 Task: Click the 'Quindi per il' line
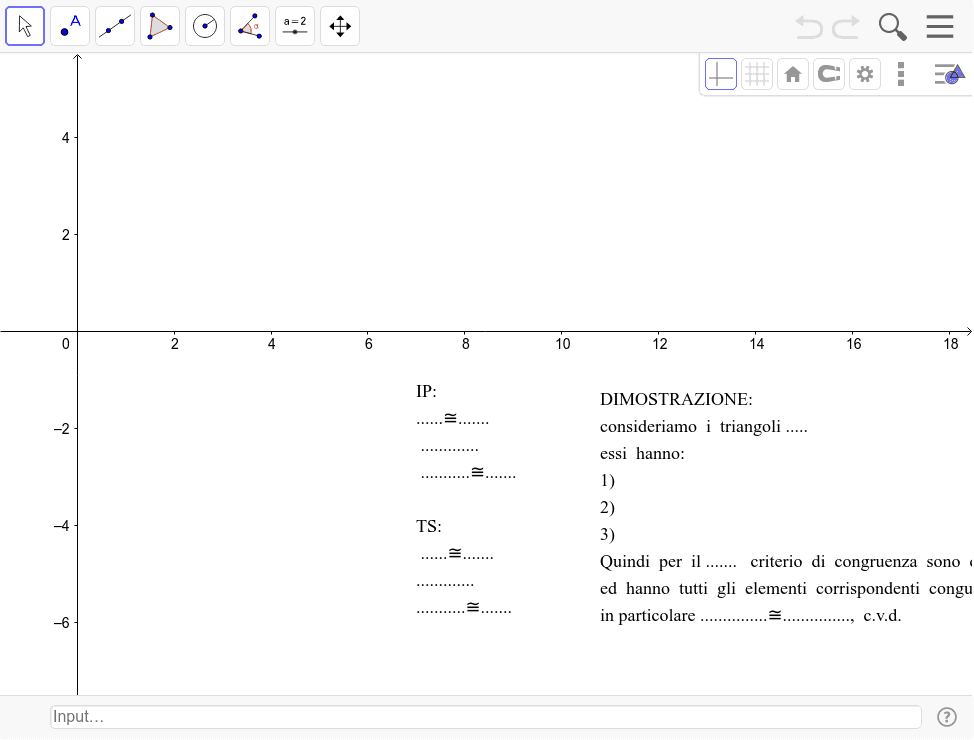[x=786, y=562]
